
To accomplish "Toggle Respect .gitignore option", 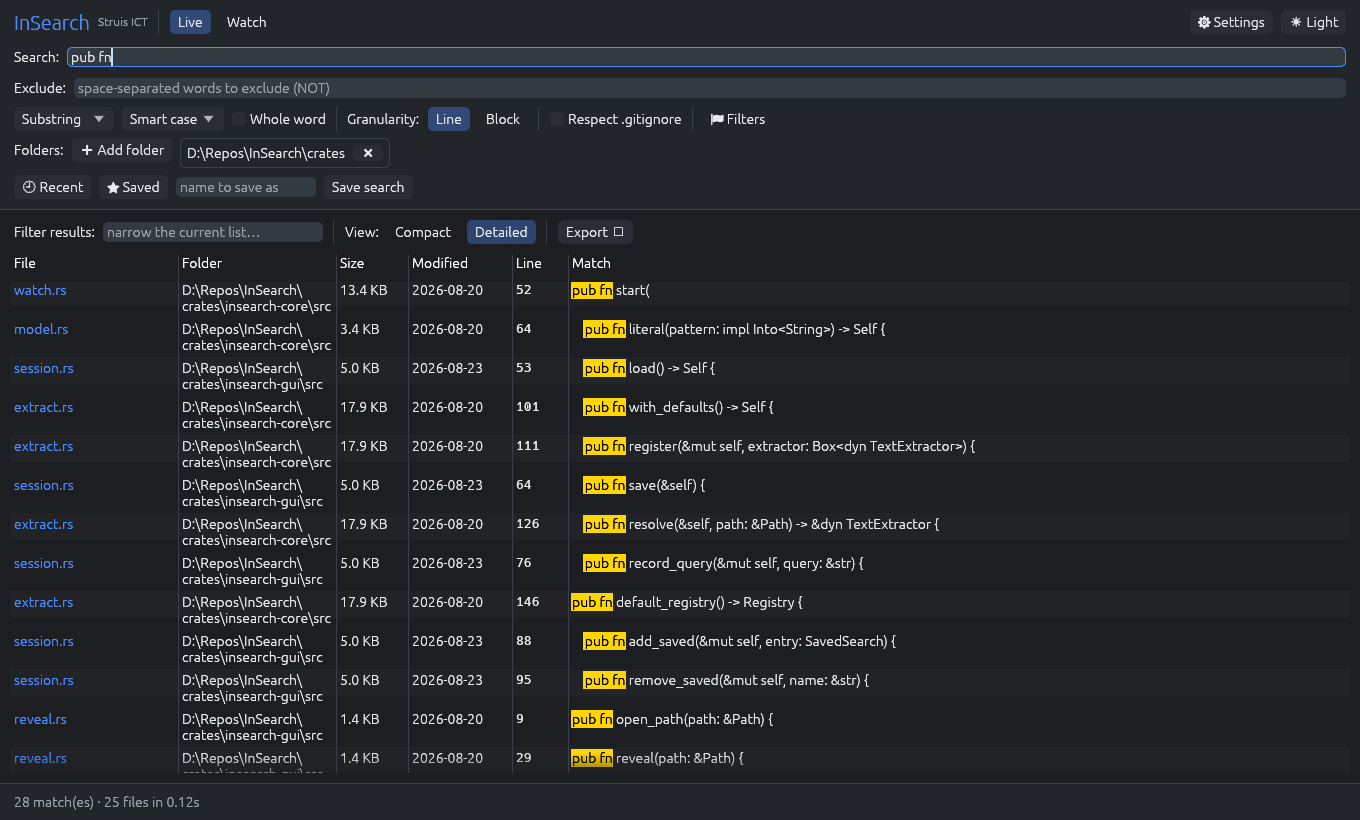I will click(616, 119).
